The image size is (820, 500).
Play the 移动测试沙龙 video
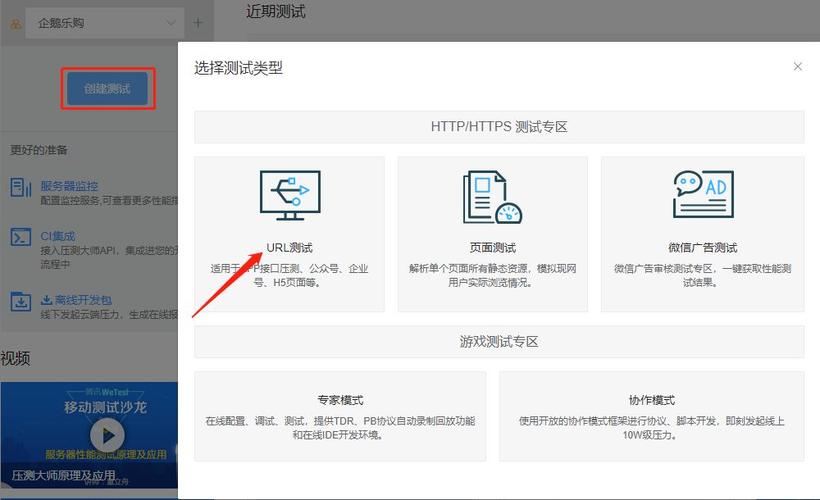(x=107, y=435)
